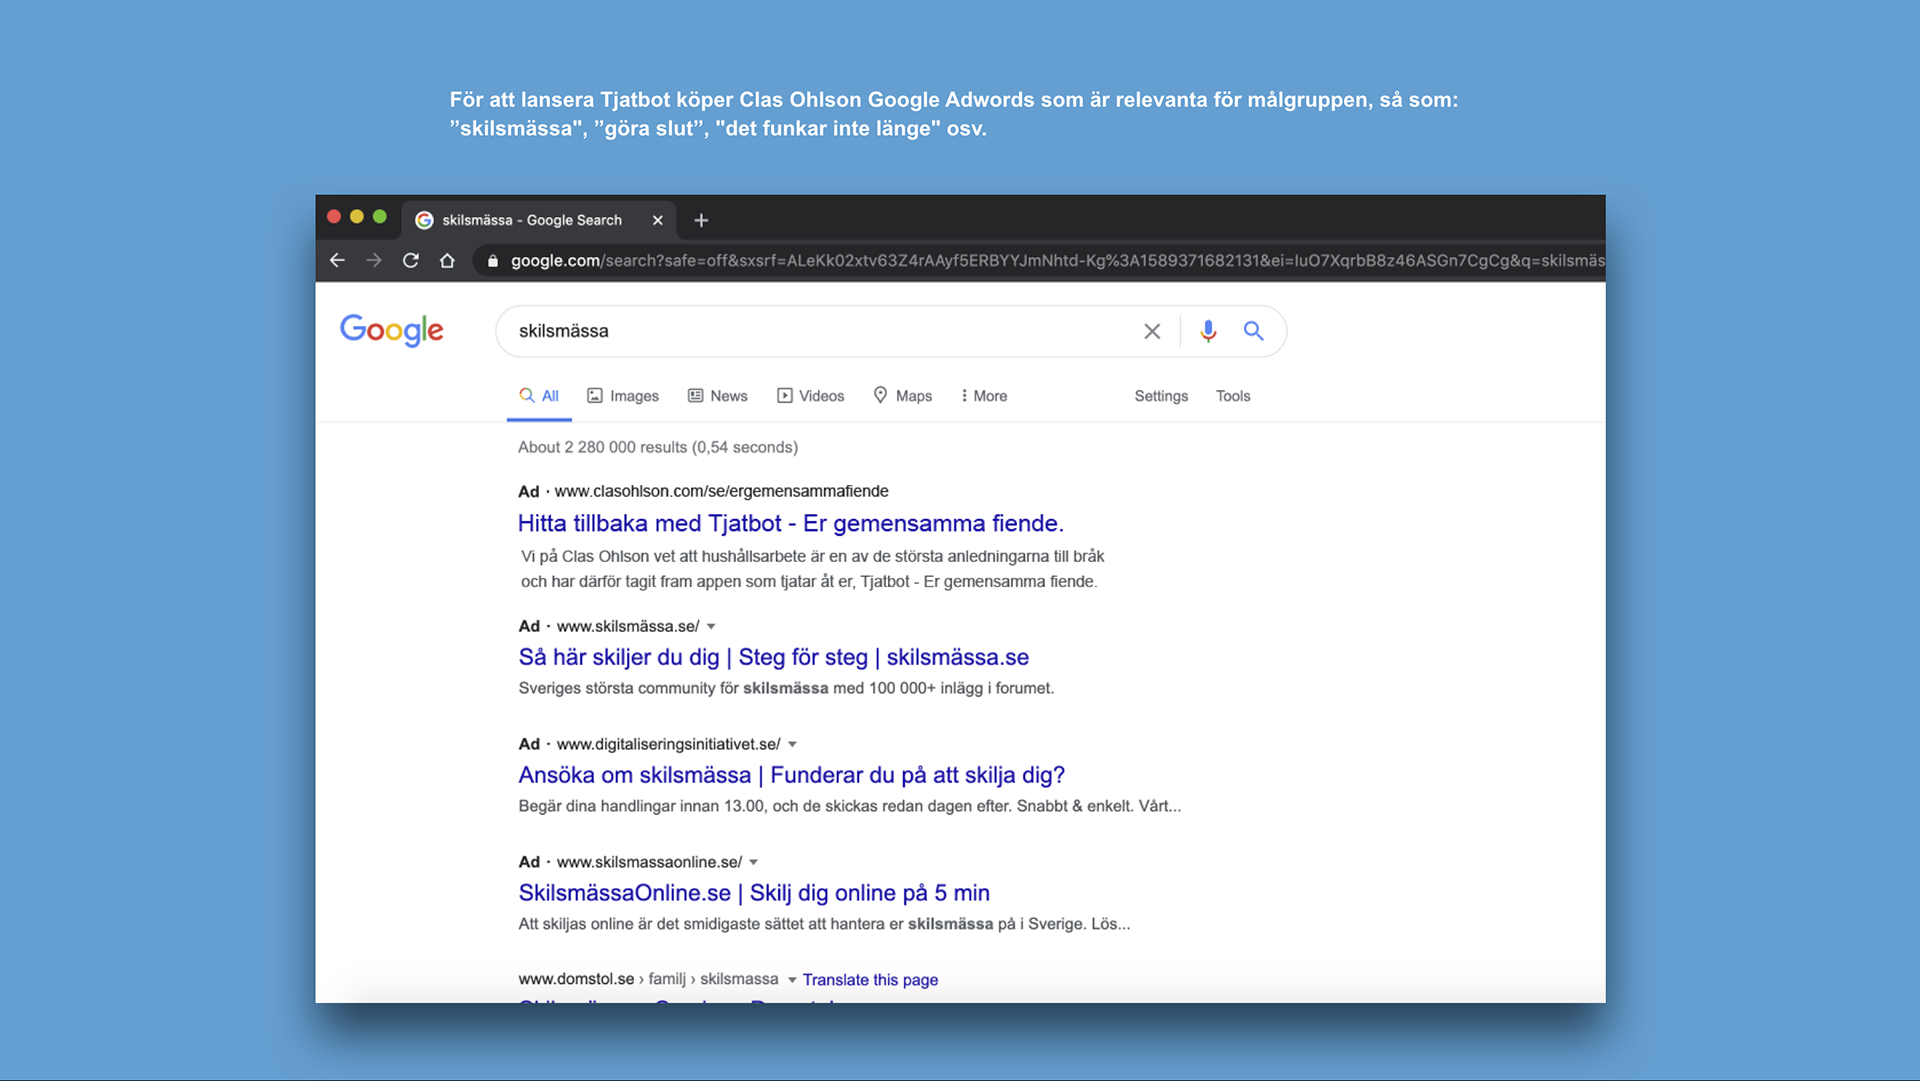Click the red macOS close window button
The image size is (1920, 1081).
coord(334,217)
